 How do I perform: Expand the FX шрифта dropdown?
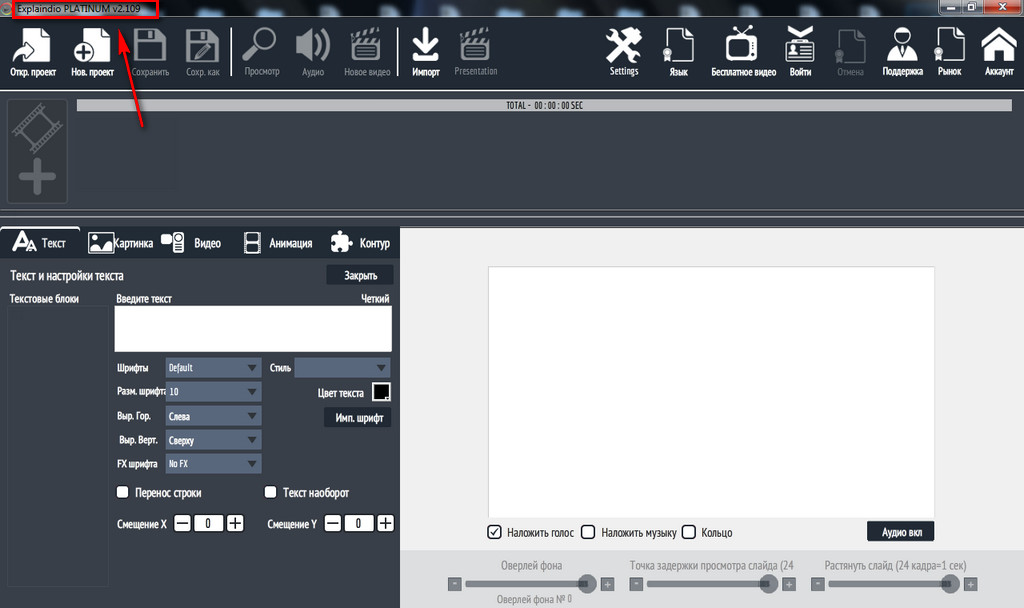212,463
